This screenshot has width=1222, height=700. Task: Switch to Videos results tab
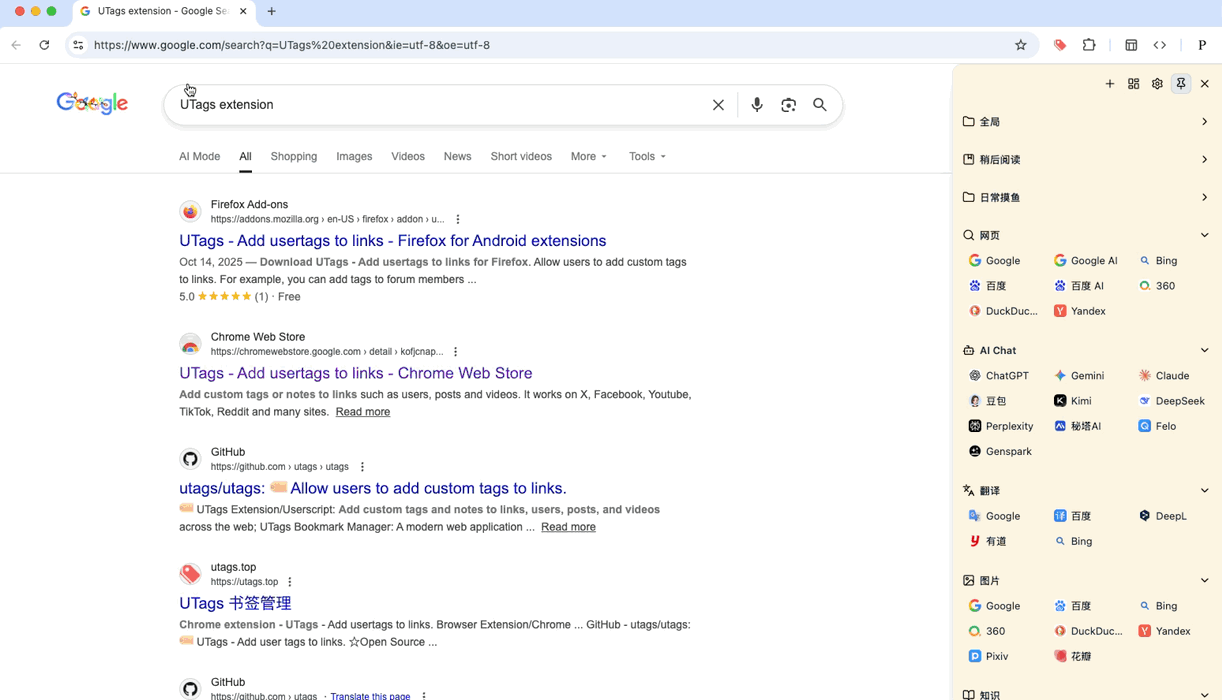pyautogui.click(x=408, y=157)
